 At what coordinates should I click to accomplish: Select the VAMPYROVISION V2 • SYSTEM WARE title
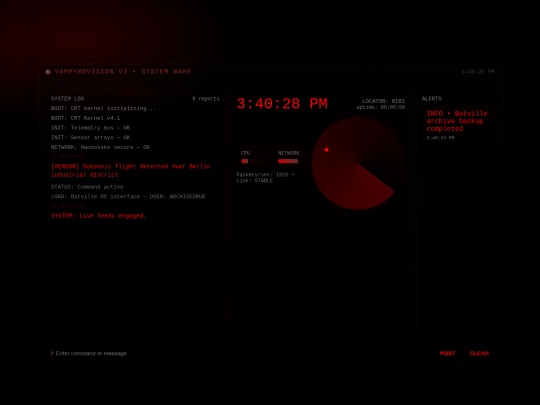[x=123, y=72]
